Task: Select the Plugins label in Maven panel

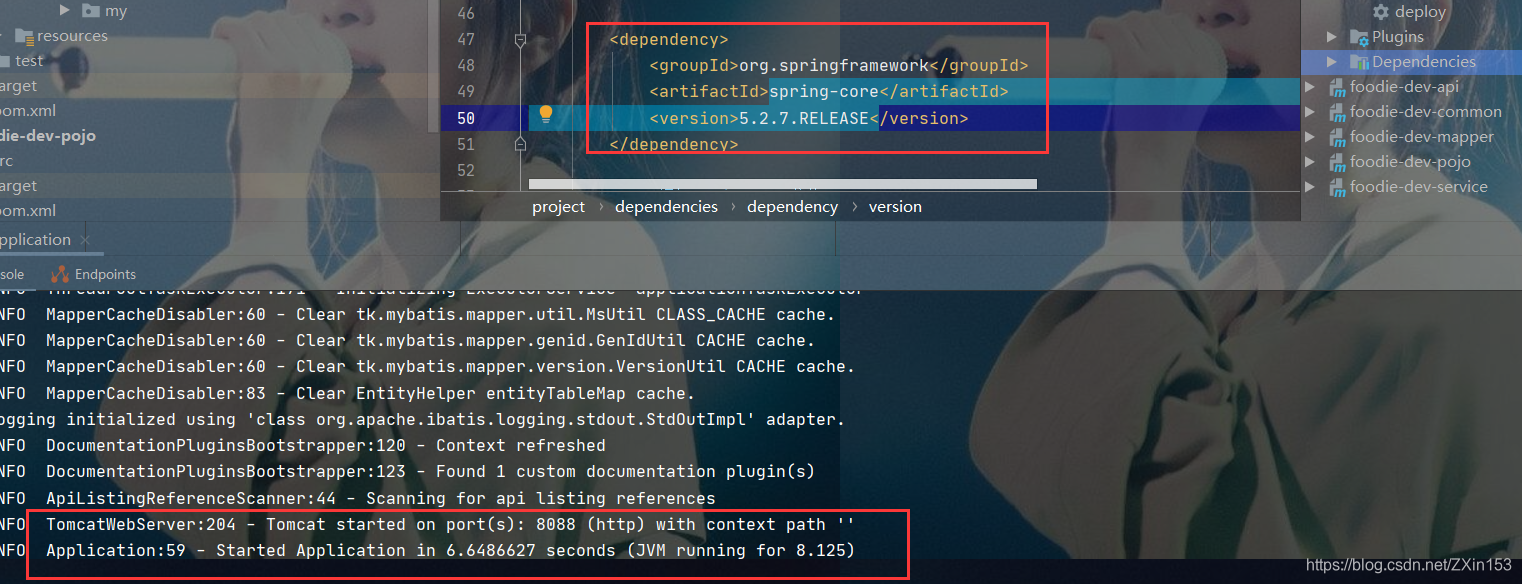Action: pyautogui.click(x=1398, y=37)
